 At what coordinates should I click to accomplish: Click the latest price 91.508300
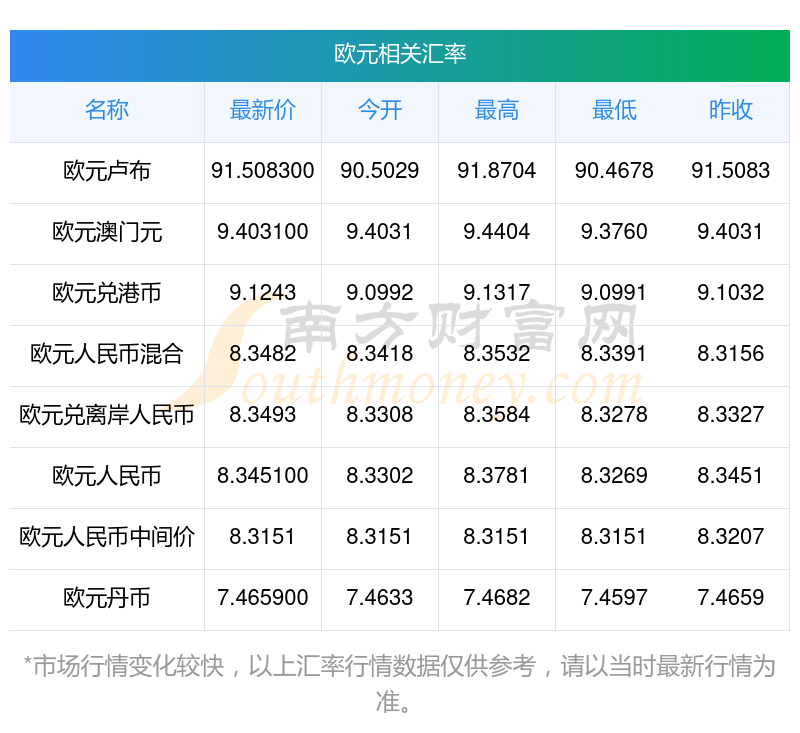pos(263,170)
